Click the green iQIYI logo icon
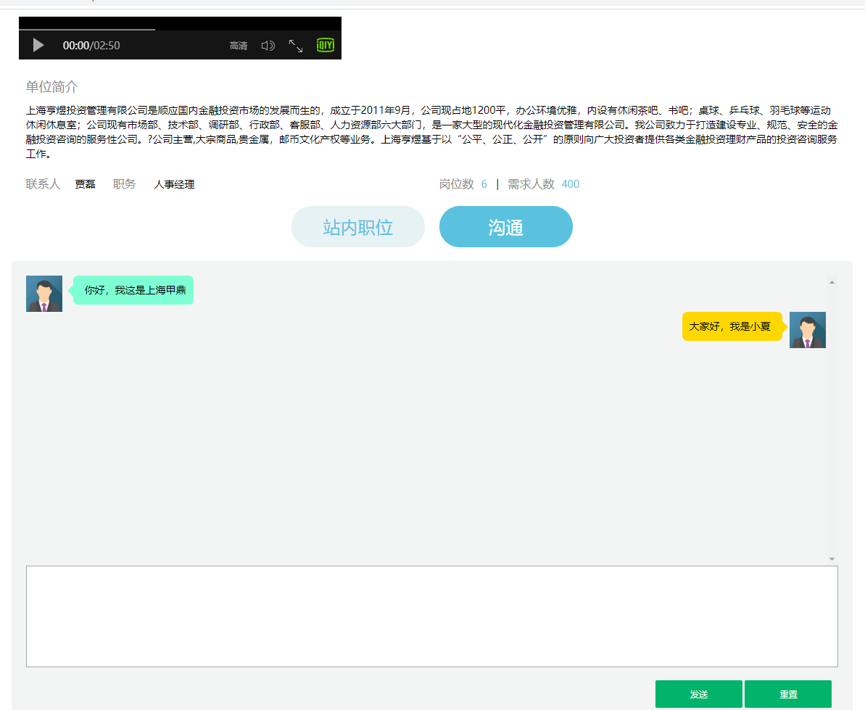 (x=325, y=45)
